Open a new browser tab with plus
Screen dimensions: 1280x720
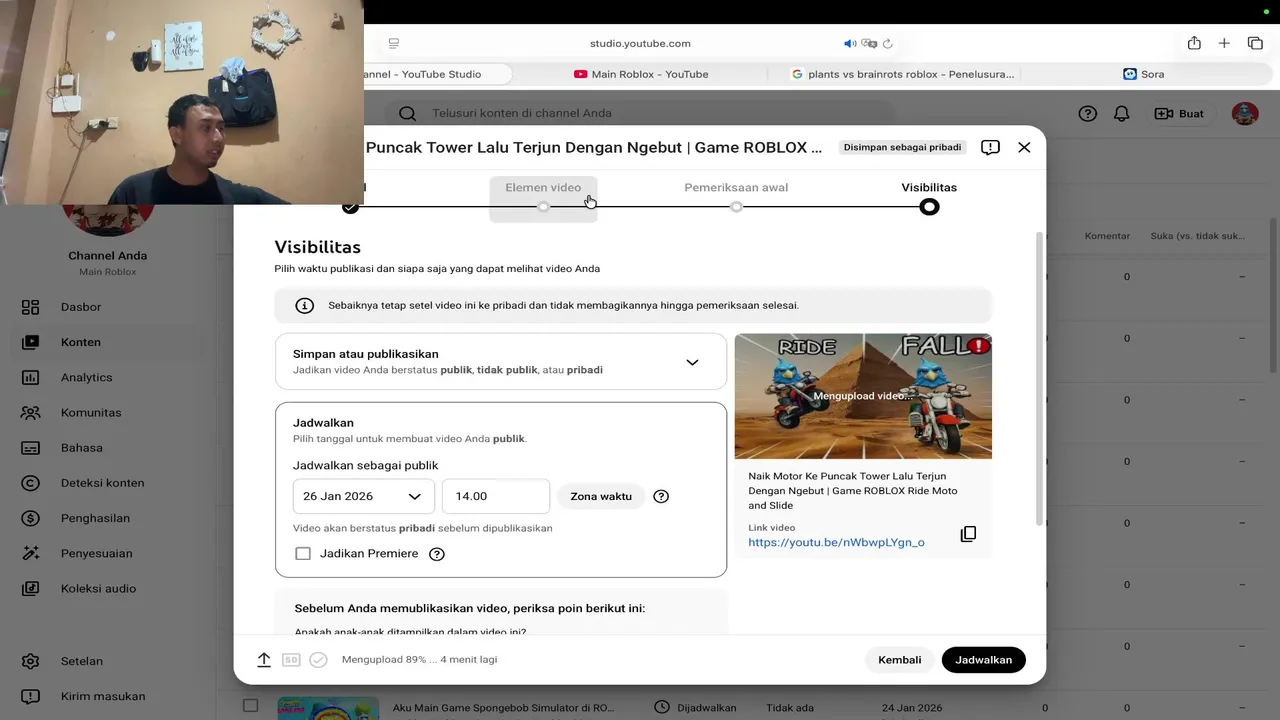[x=1224, y=43]
